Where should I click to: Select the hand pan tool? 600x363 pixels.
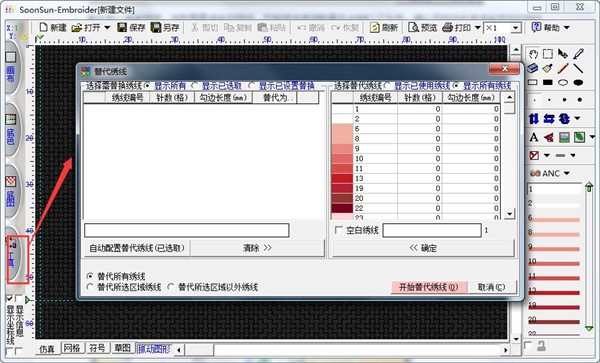pyautogui.click(x=533, y=54)
